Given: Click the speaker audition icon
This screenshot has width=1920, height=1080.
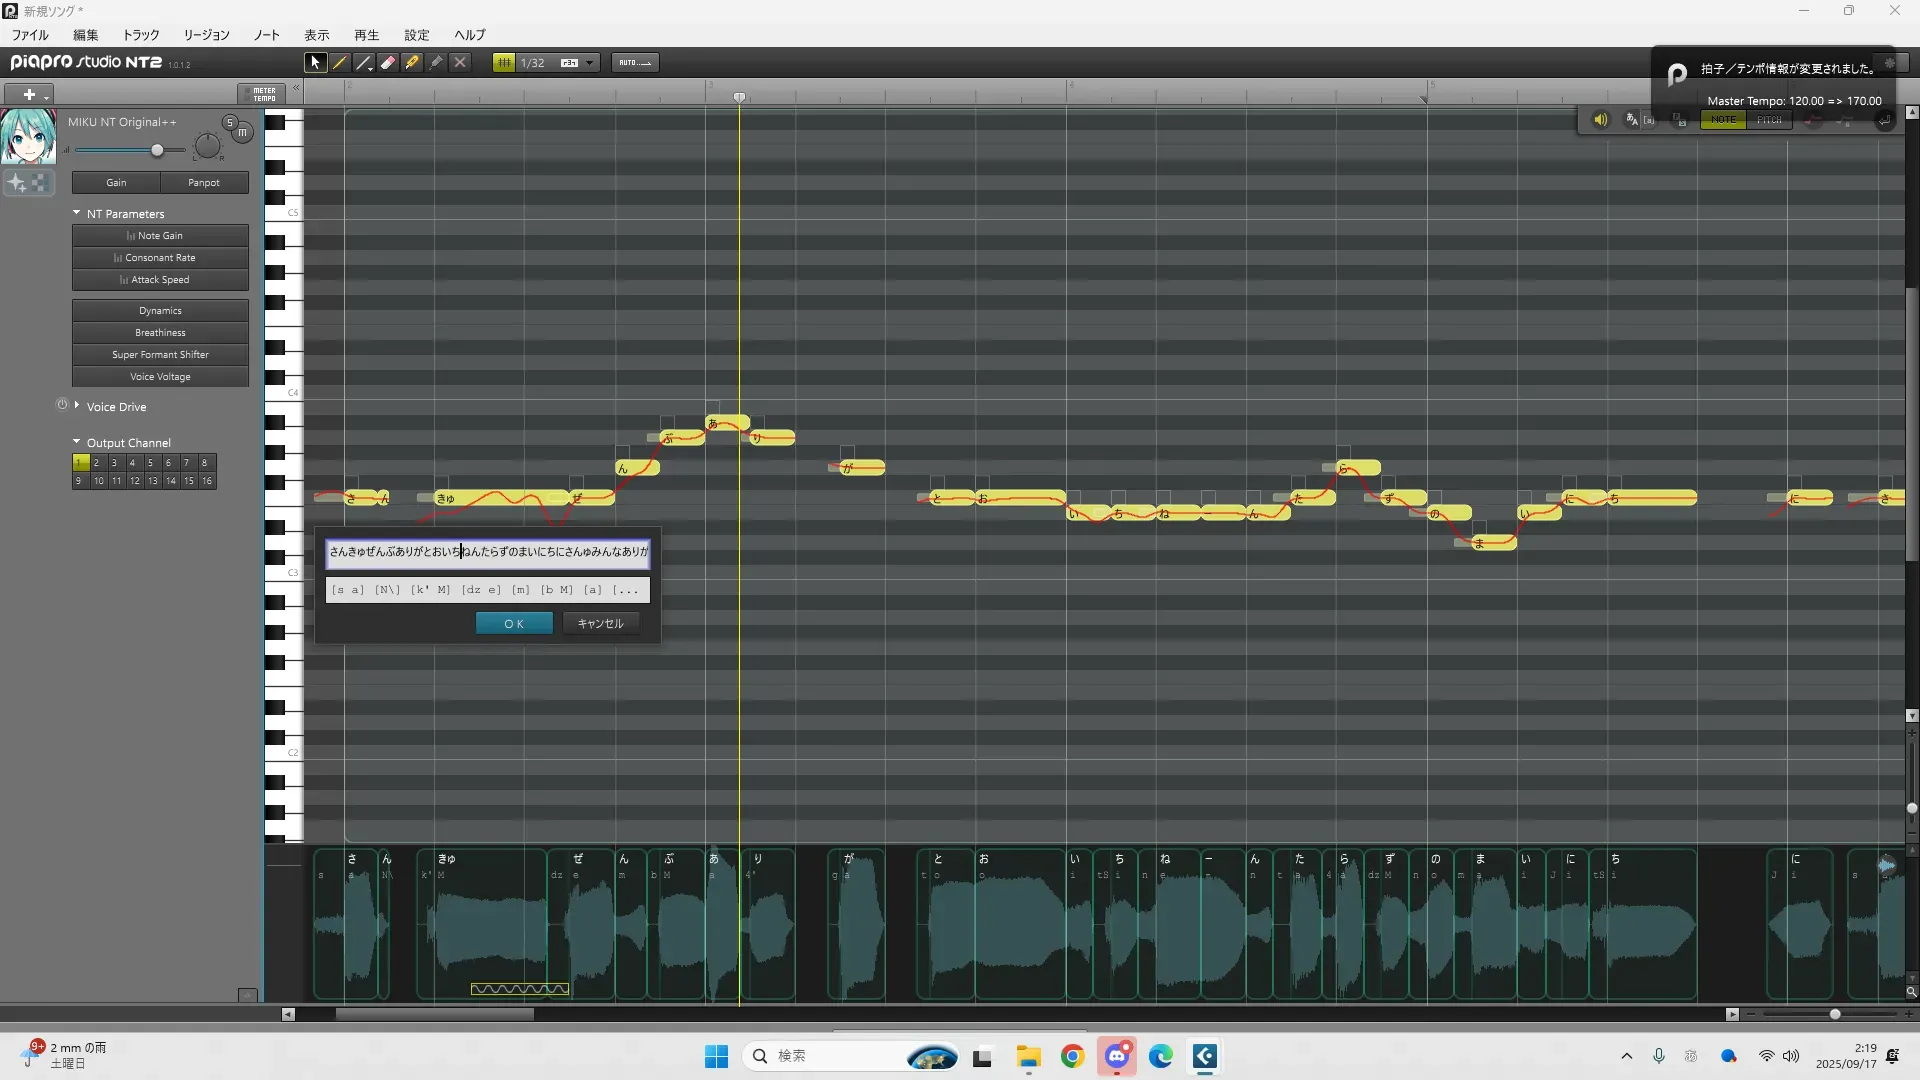Looking at the screenshot, I should click(x=1600, y=120).
